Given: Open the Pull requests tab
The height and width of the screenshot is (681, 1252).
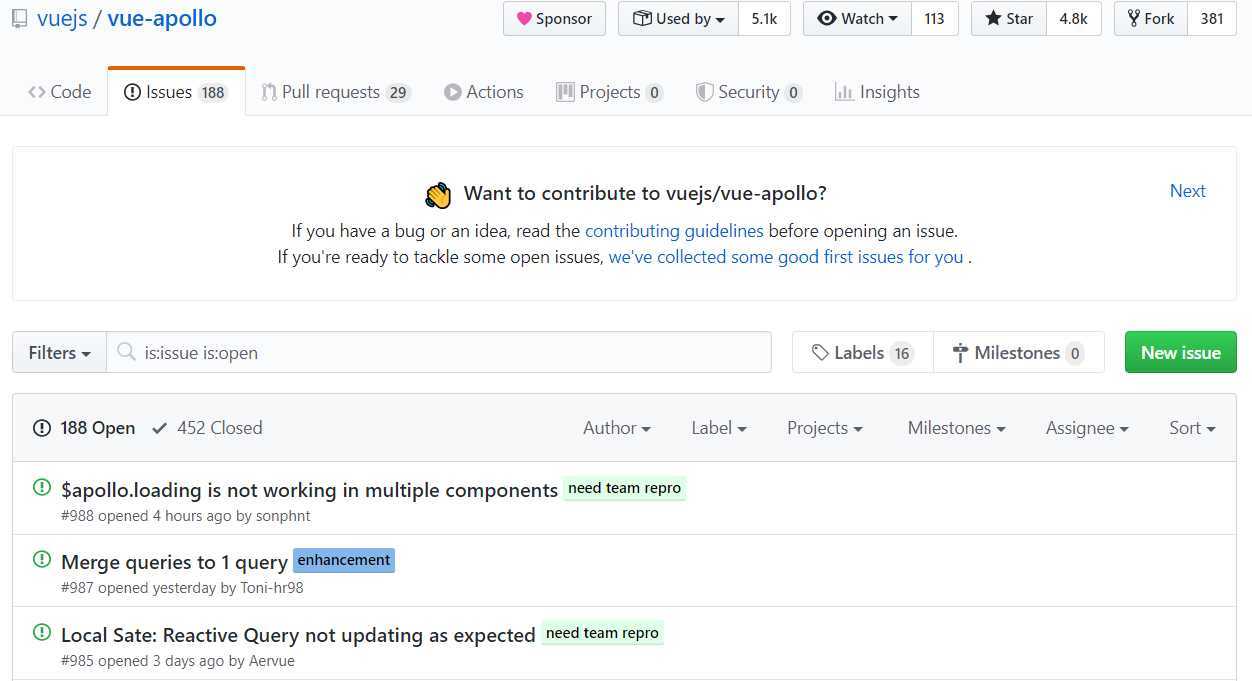Looking at the screenshot, I should coord(336,92).
